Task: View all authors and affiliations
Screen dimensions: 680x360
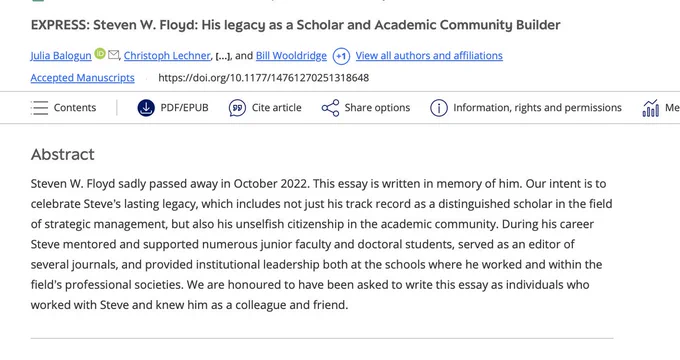Action: tap(429, 56)
